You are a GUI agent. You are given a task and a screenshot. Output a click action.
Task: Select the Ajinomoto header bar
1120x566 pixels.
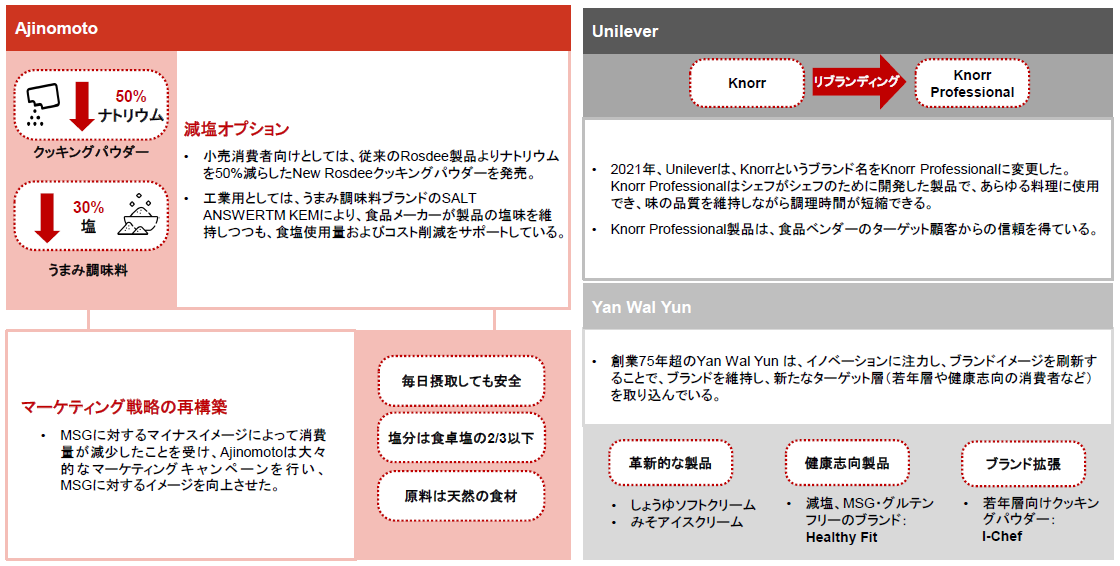coord(288,29)
